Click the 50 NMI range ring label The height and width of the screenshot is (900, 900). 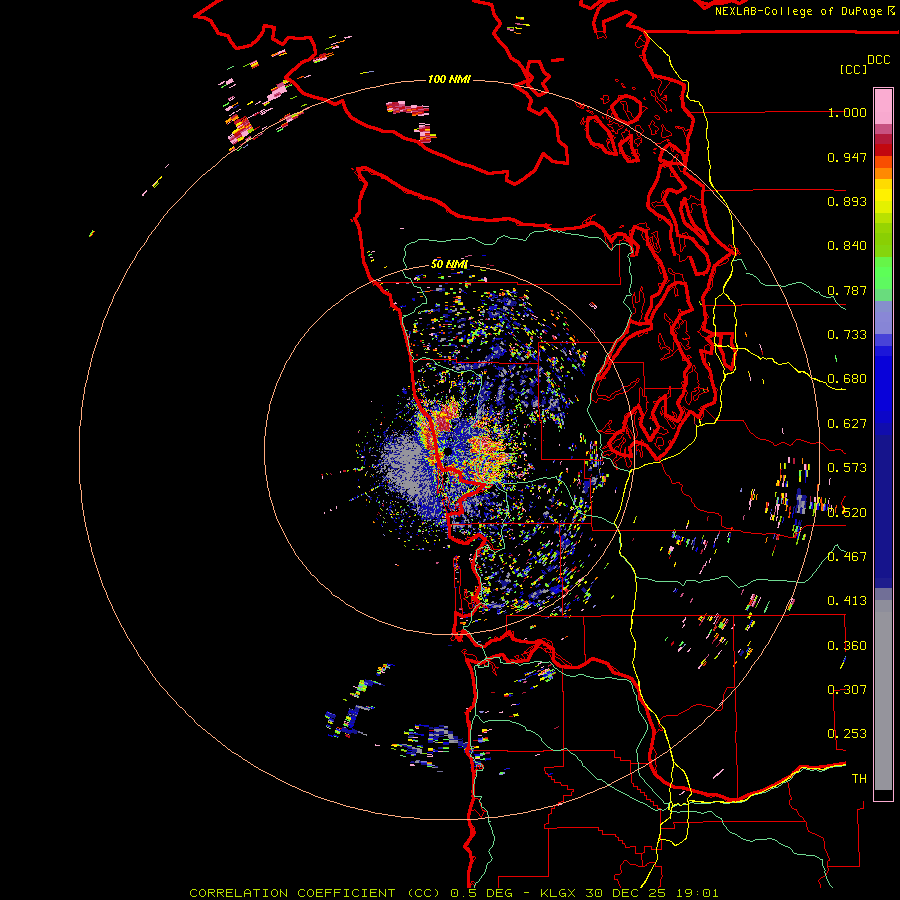click(x=449, y=264)
